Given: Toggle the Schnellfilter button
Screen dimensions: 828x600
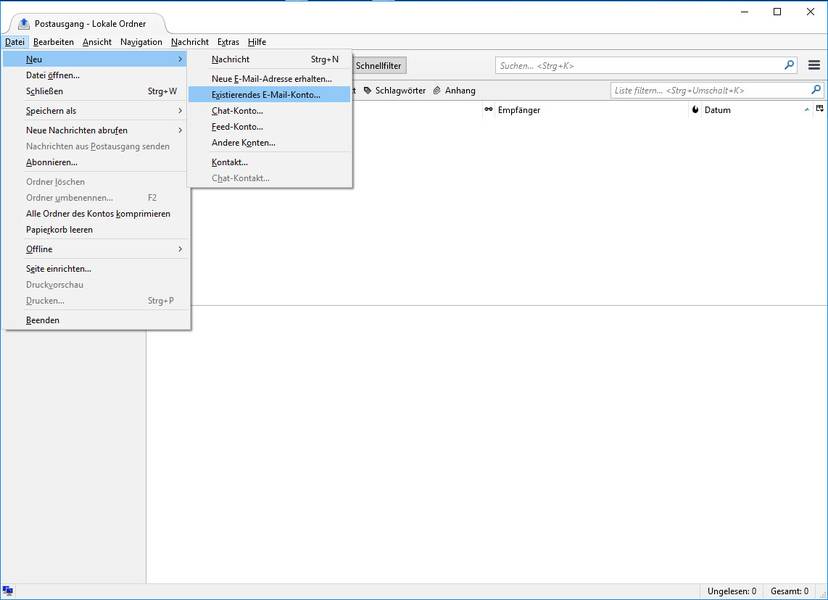Looking at the screenshot, I should (x=378, y=65).
